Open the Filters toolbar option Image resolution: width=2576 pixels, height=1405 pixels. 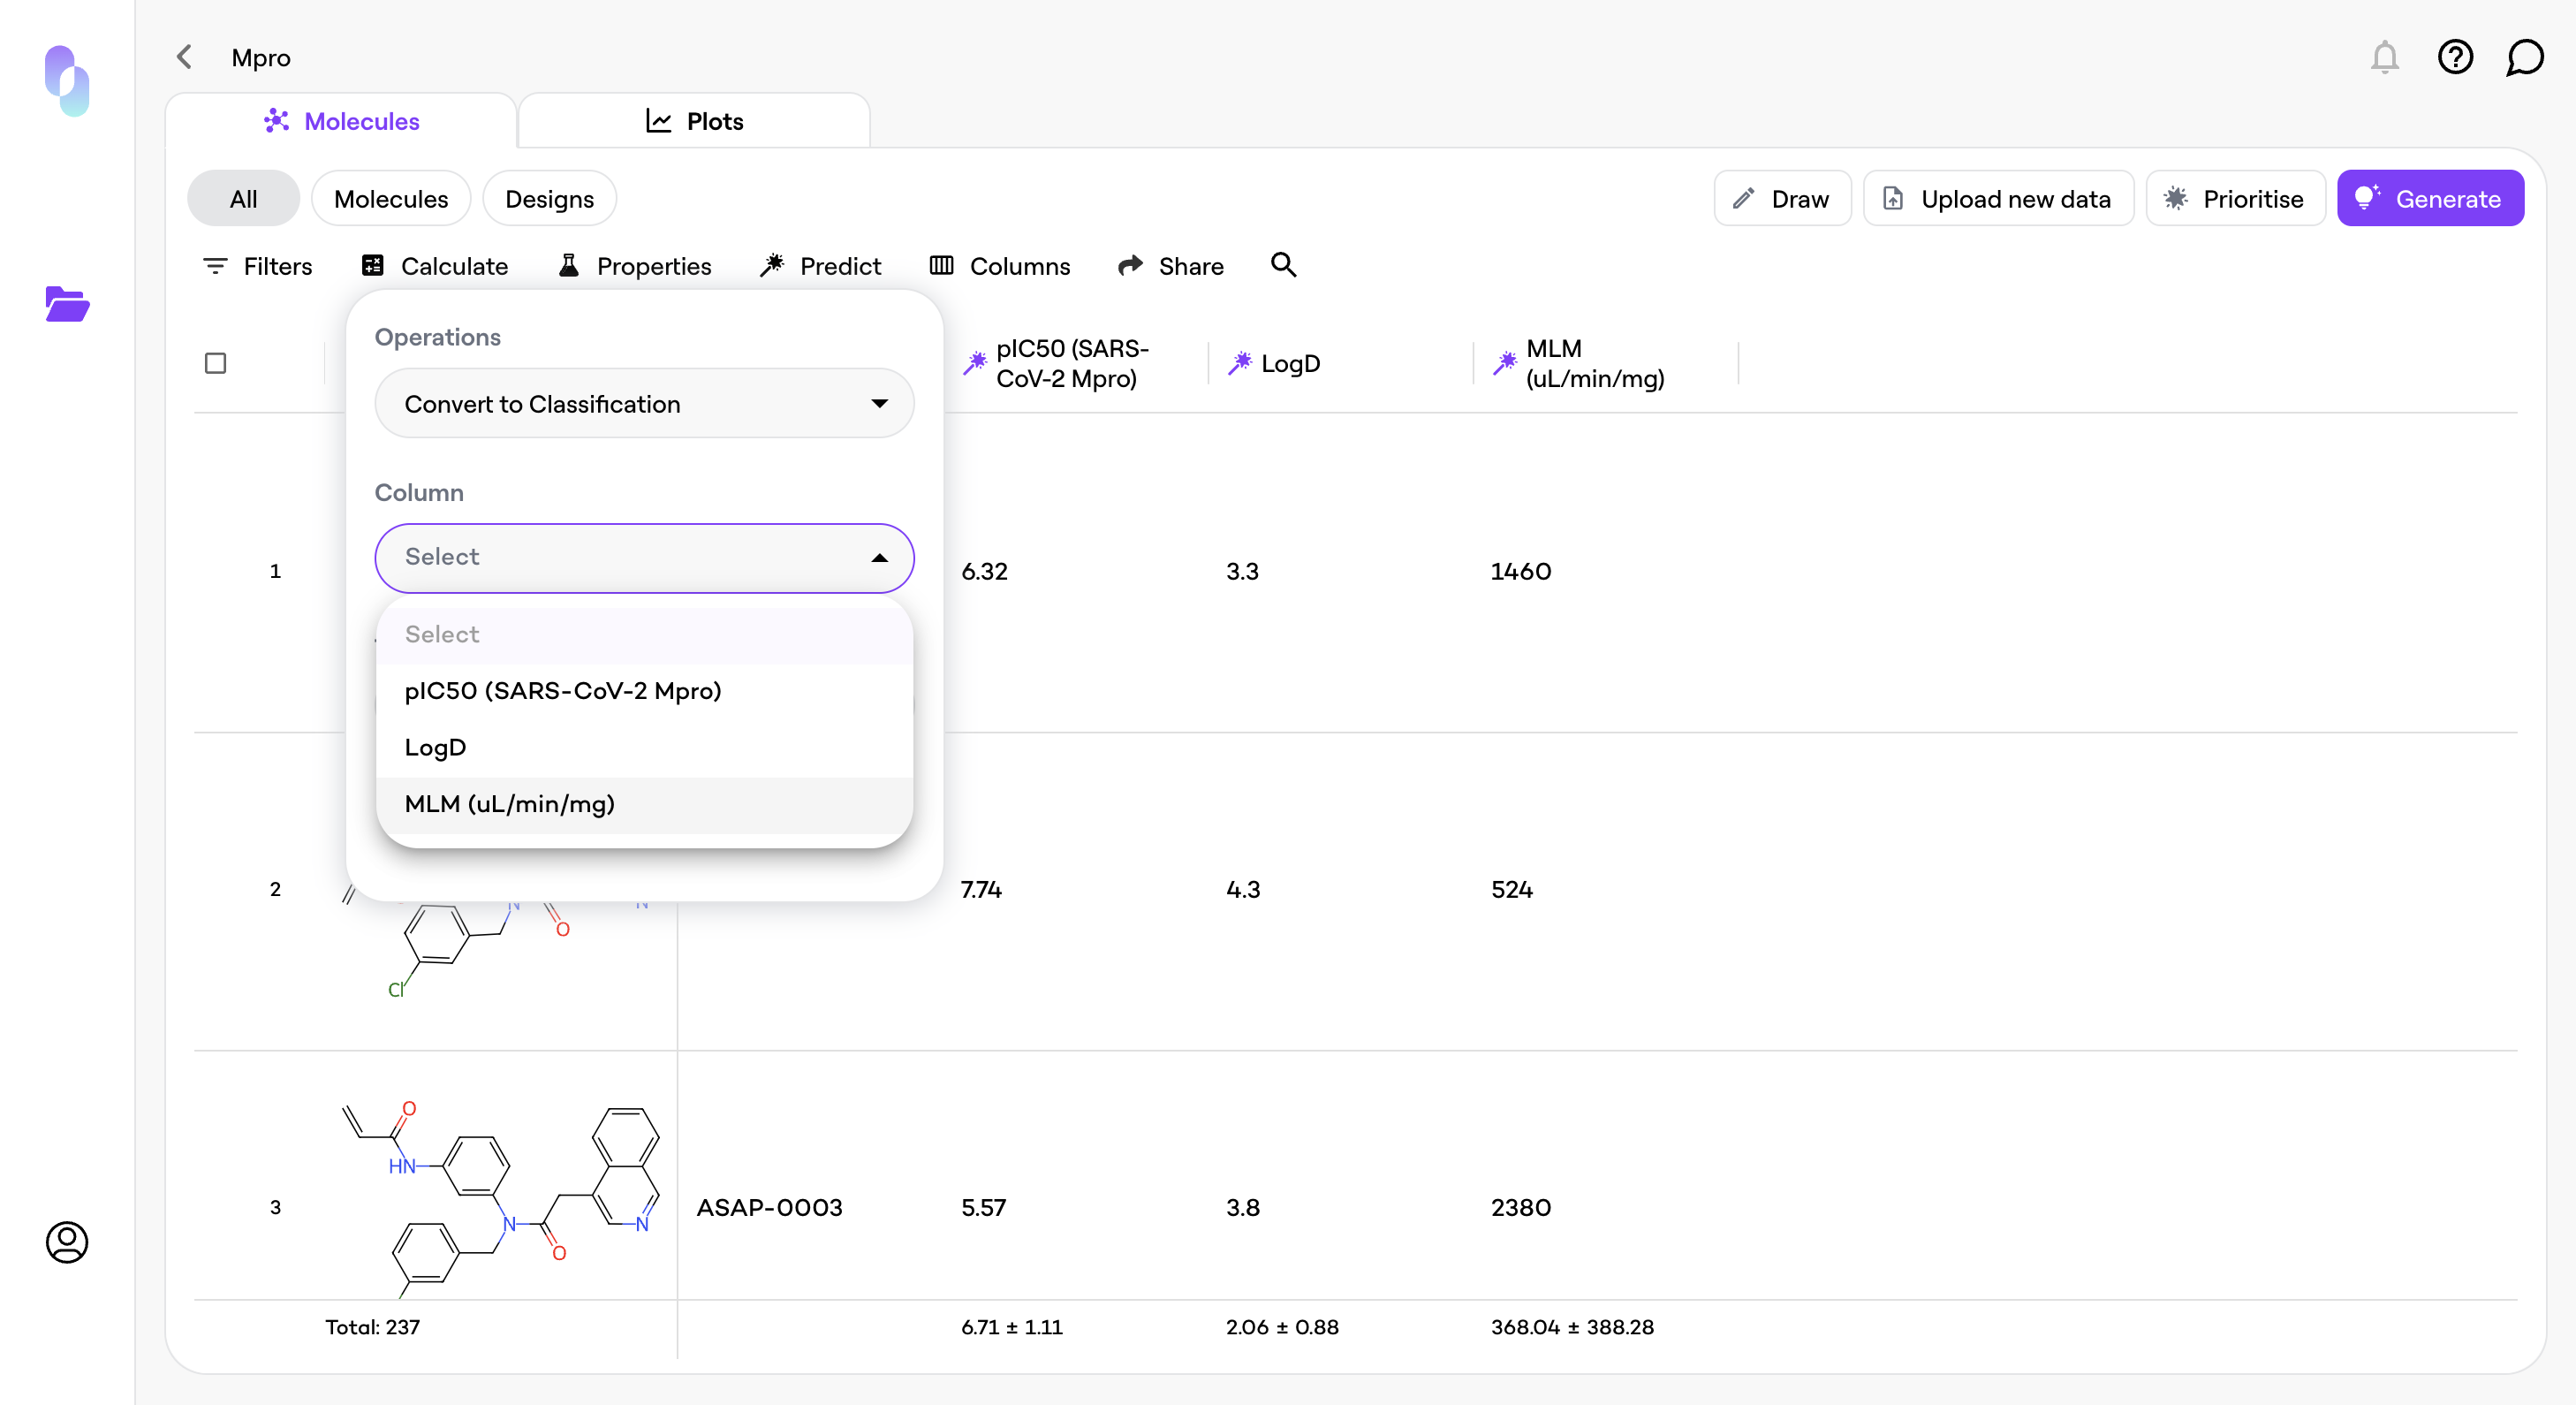(x=258, y=266)
